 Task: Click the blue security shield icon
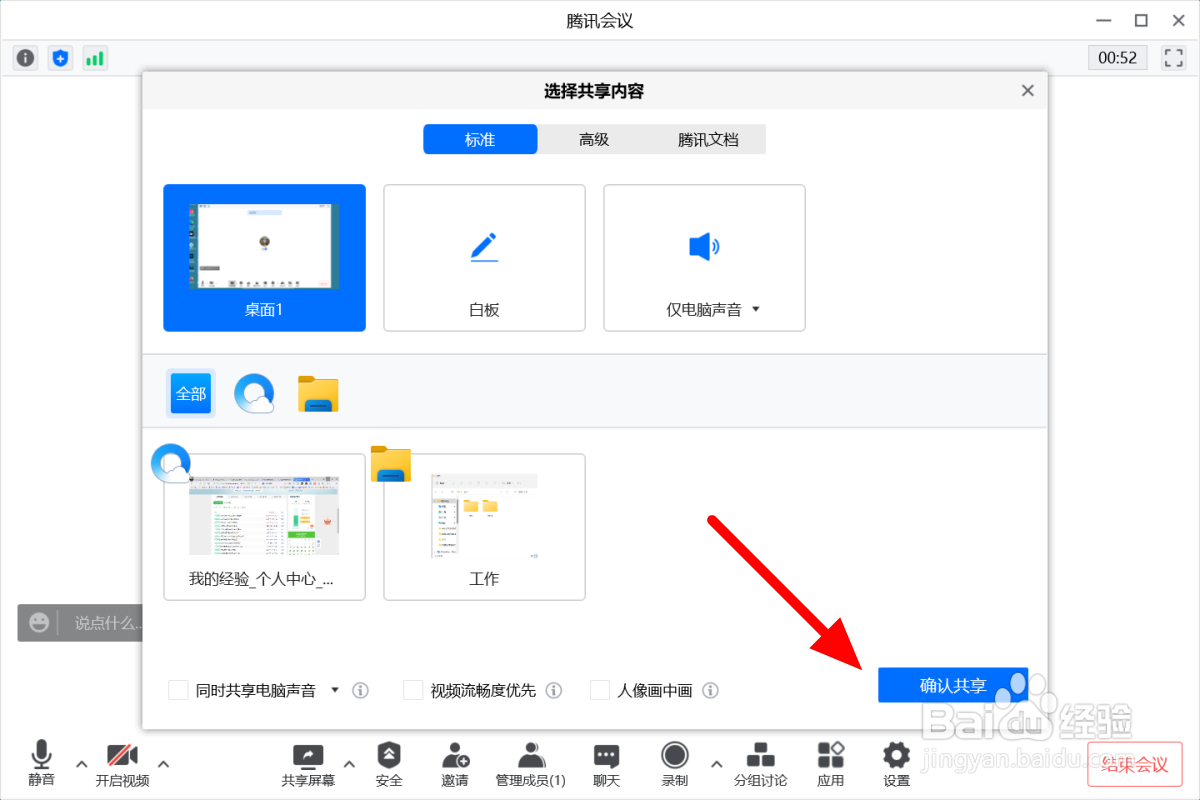61,58
